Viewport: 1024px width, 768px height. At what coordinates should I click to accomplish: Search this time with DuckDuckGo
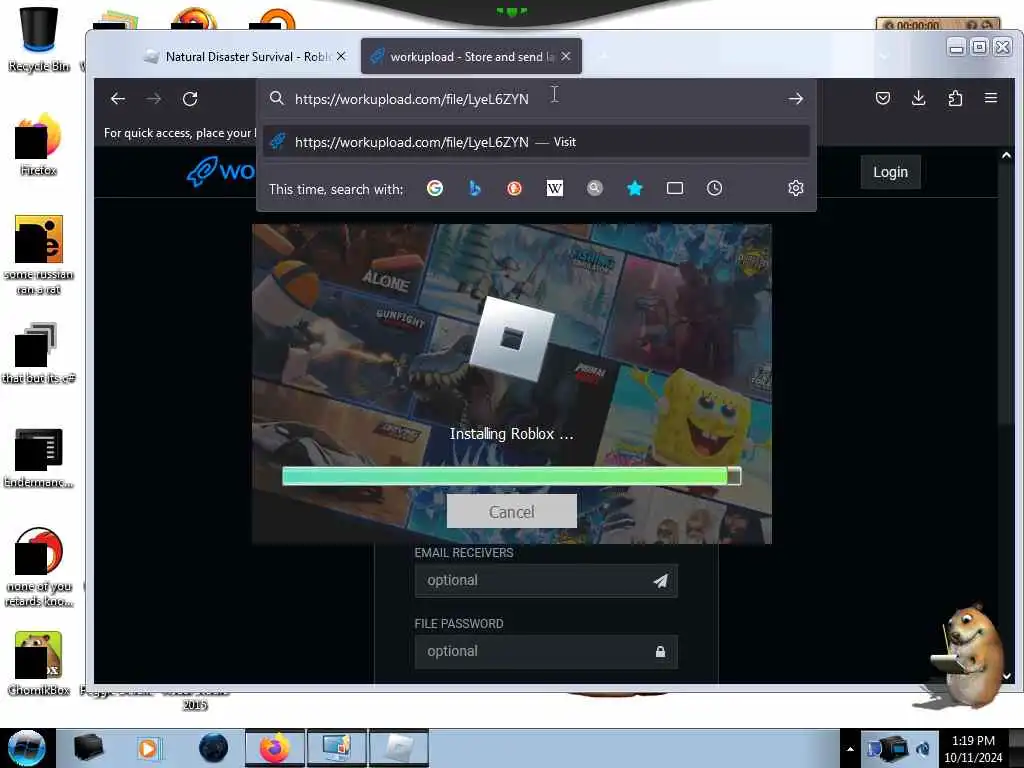[x=515, y=188]
